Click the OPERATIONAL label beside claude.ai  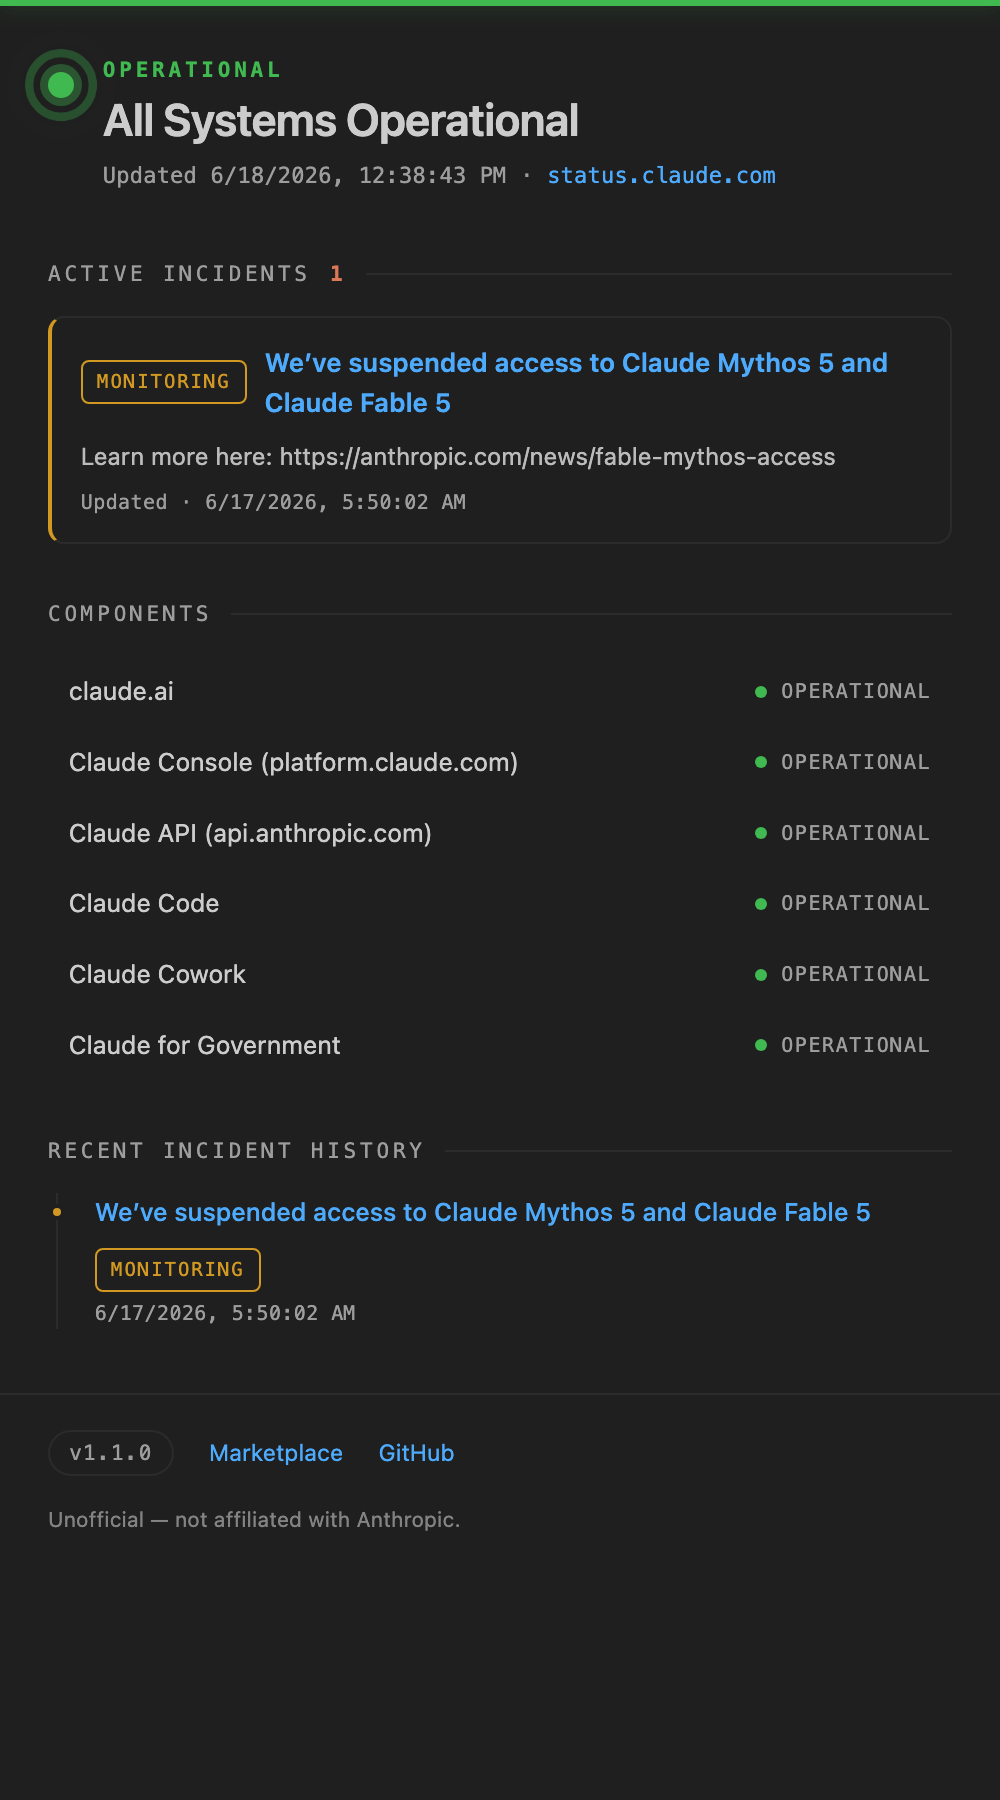(x=855, y=691)
